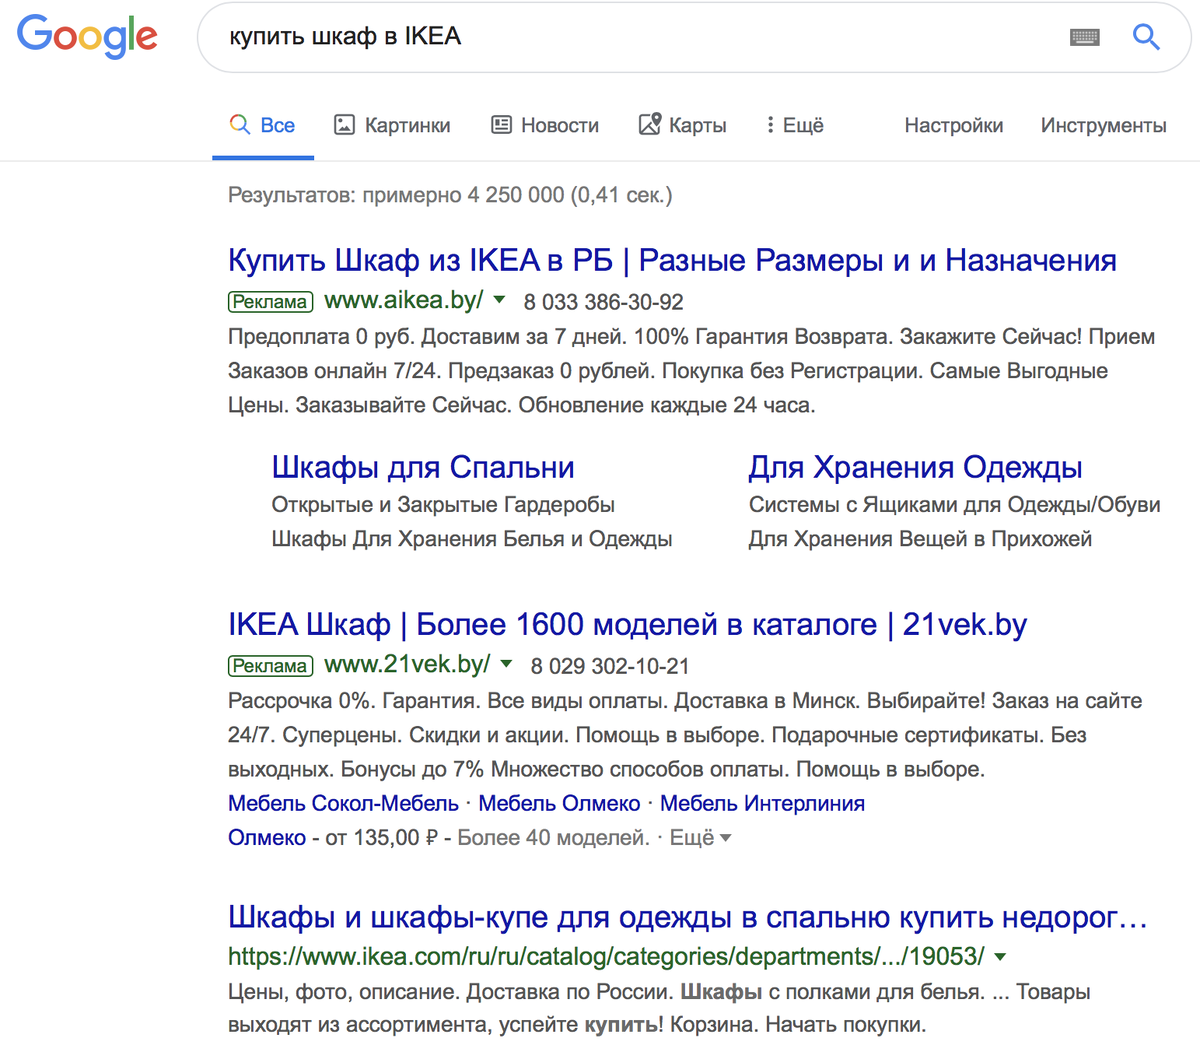Click text Для Хранения Вещей в Прихожей
The height and width of the screenshot is (1059, 1200).
point(920,539)
